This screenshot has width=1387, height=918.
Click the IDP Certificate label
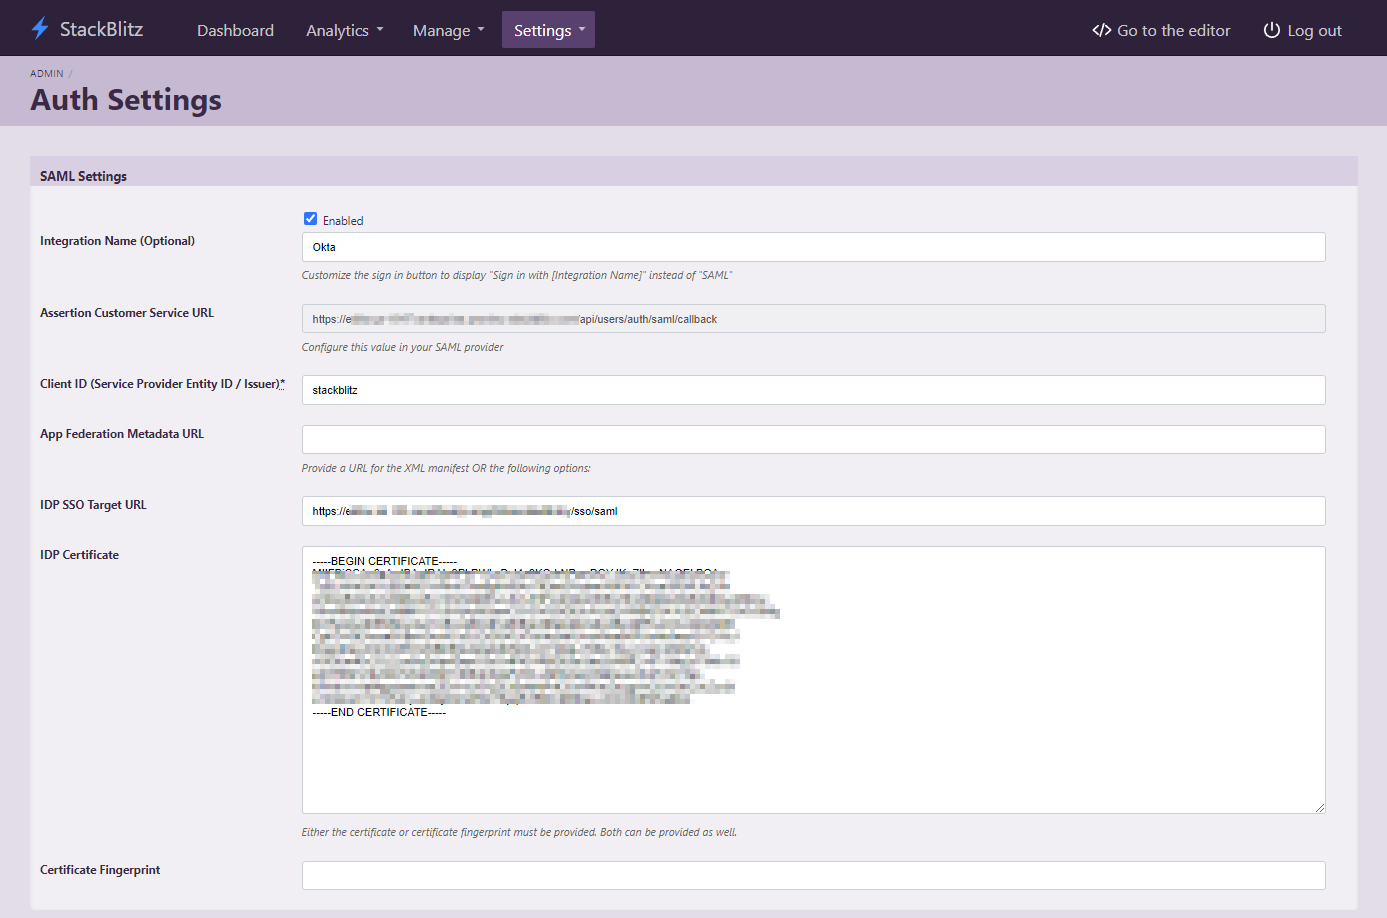point(79,555)
